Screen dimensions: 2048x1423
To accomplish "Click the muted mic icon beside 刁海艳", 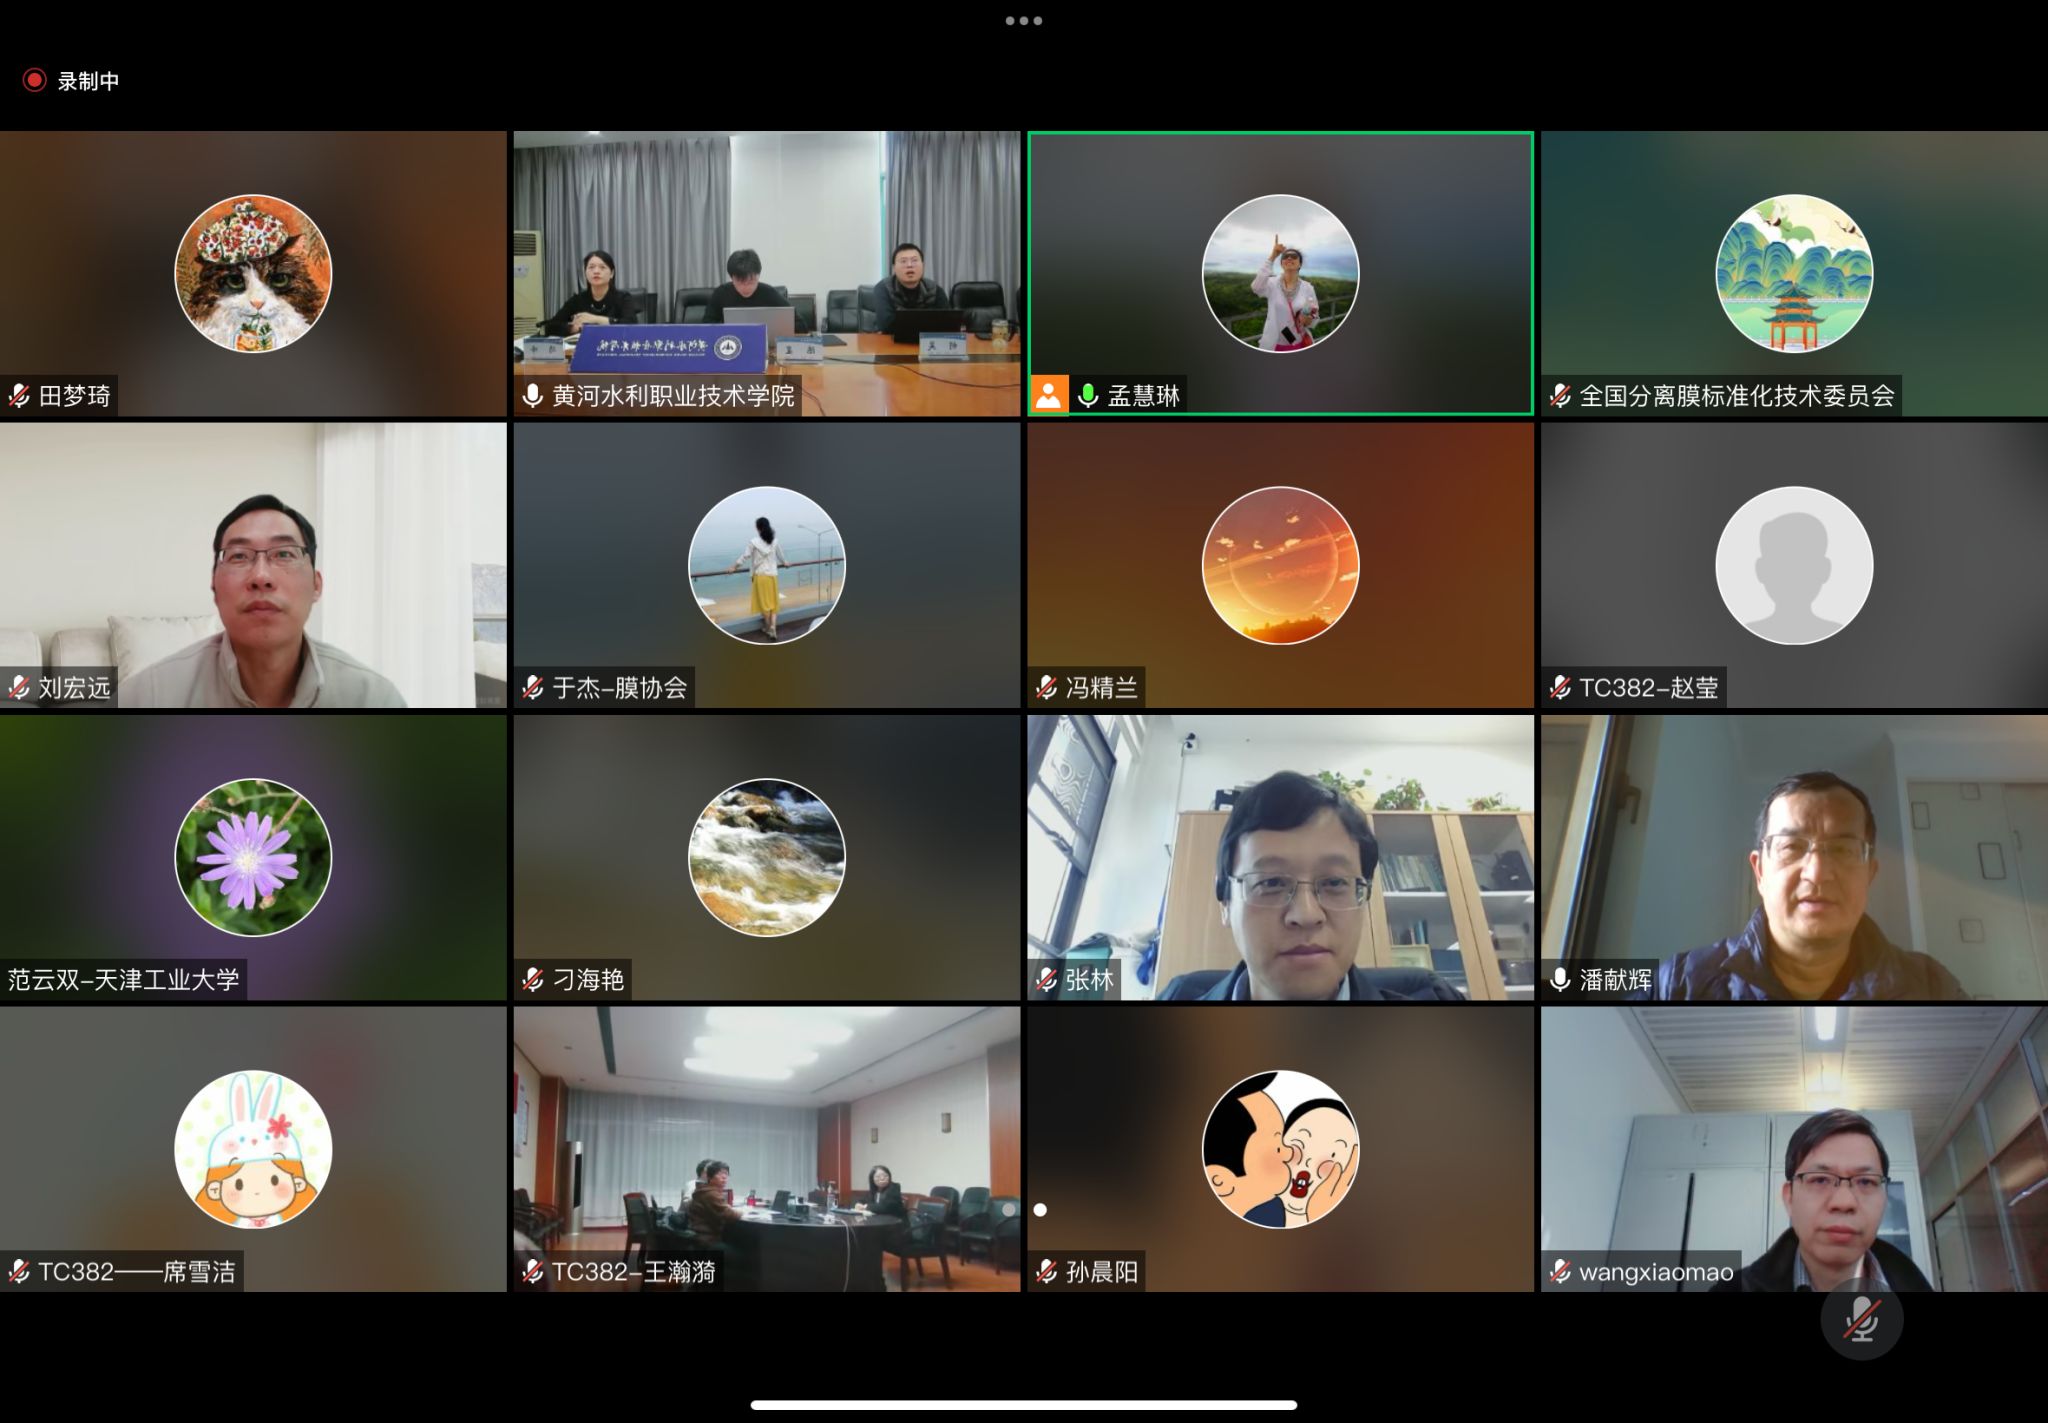I will coord(533,979).
